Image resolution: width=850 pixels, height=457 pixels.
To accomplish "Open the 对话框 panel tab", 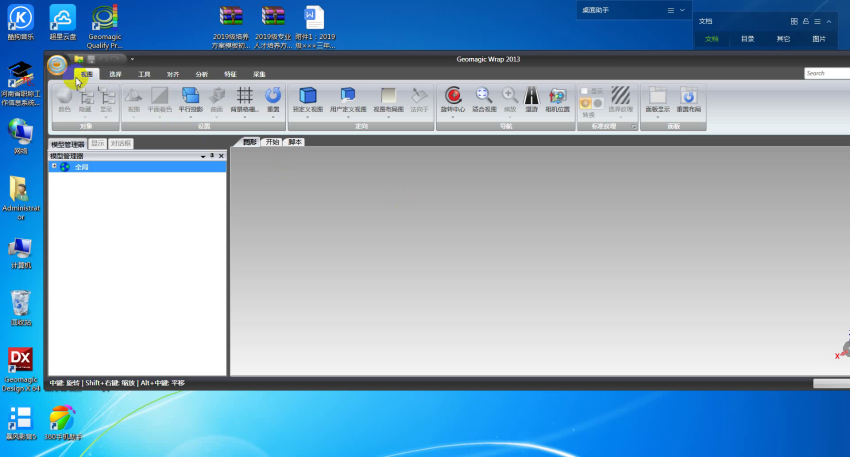I will pyautogui.click(x=120, y=144).
